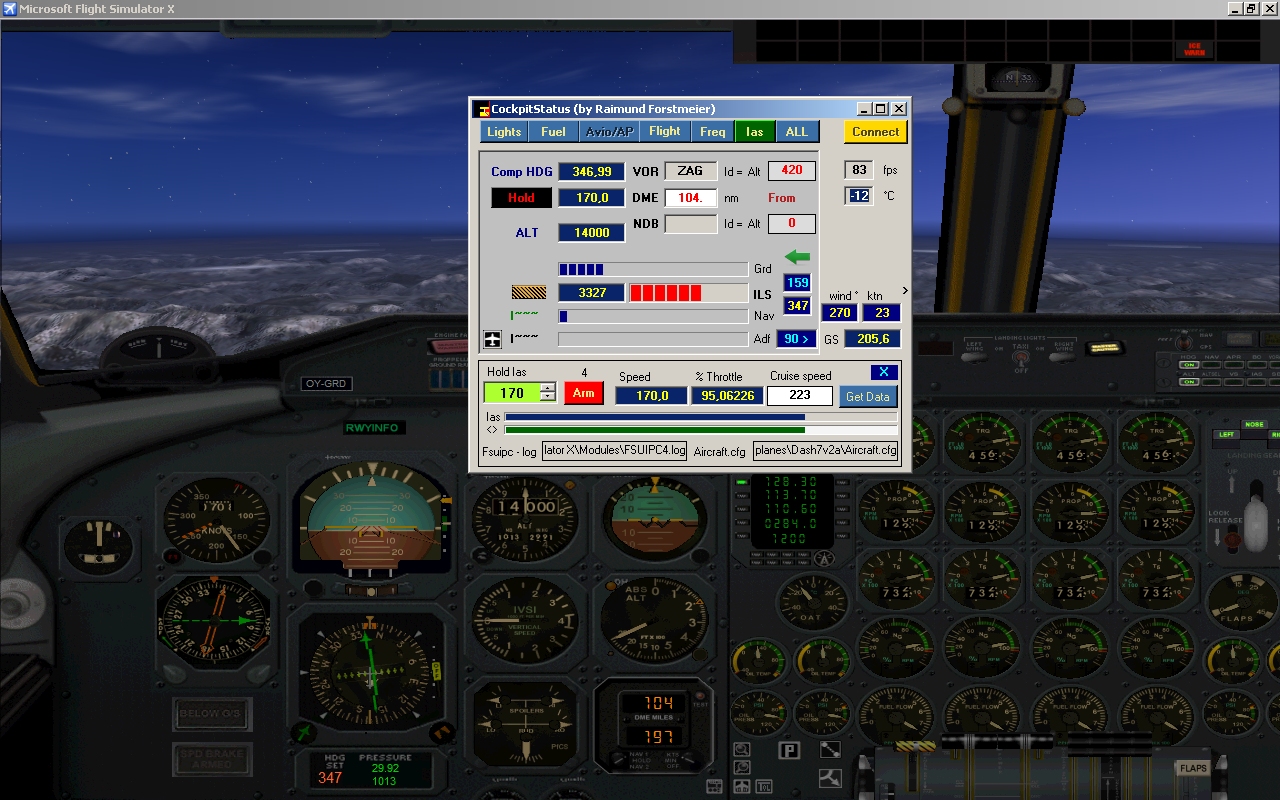Open the radio stack panel icon at bottom
The image size is (1280, 800).
pos(714,787)
